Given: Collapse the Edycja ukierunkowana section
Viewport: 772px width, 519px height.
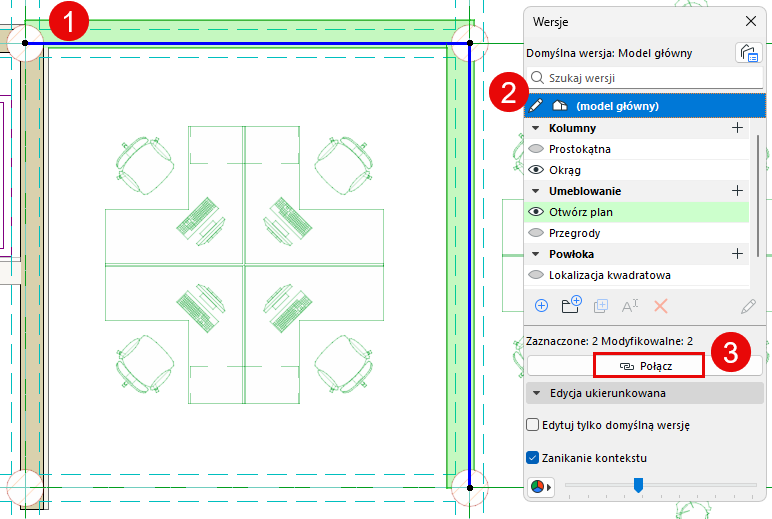Looking at the screenshot, I should coord(537,393).
